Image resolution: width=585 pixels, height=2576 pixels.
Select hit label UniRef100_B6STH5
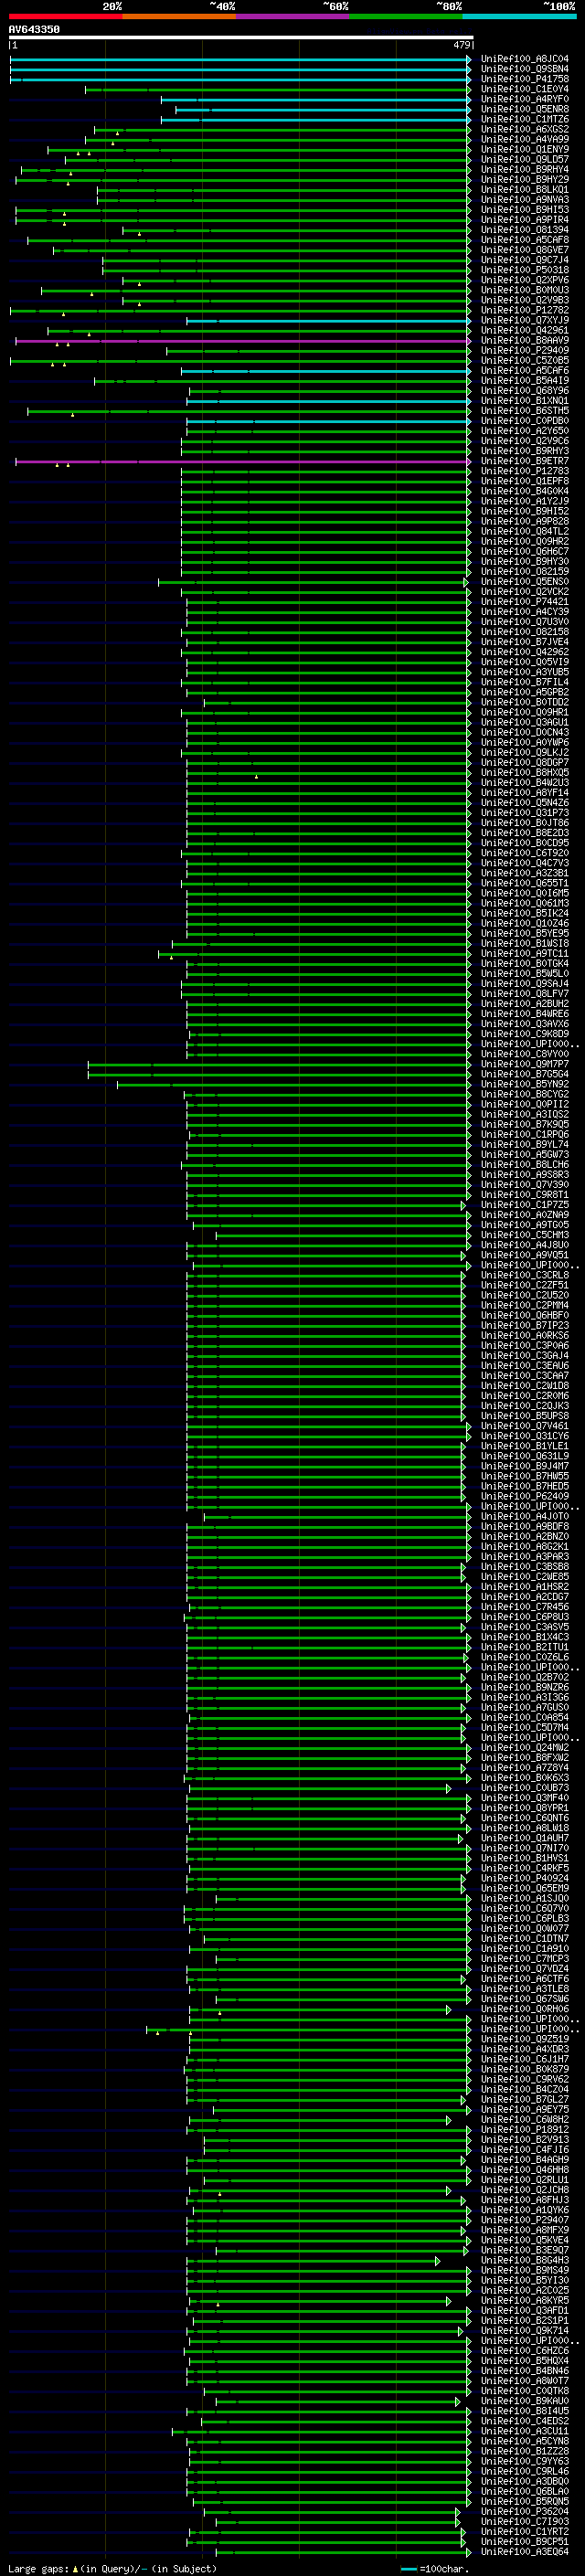525,410
